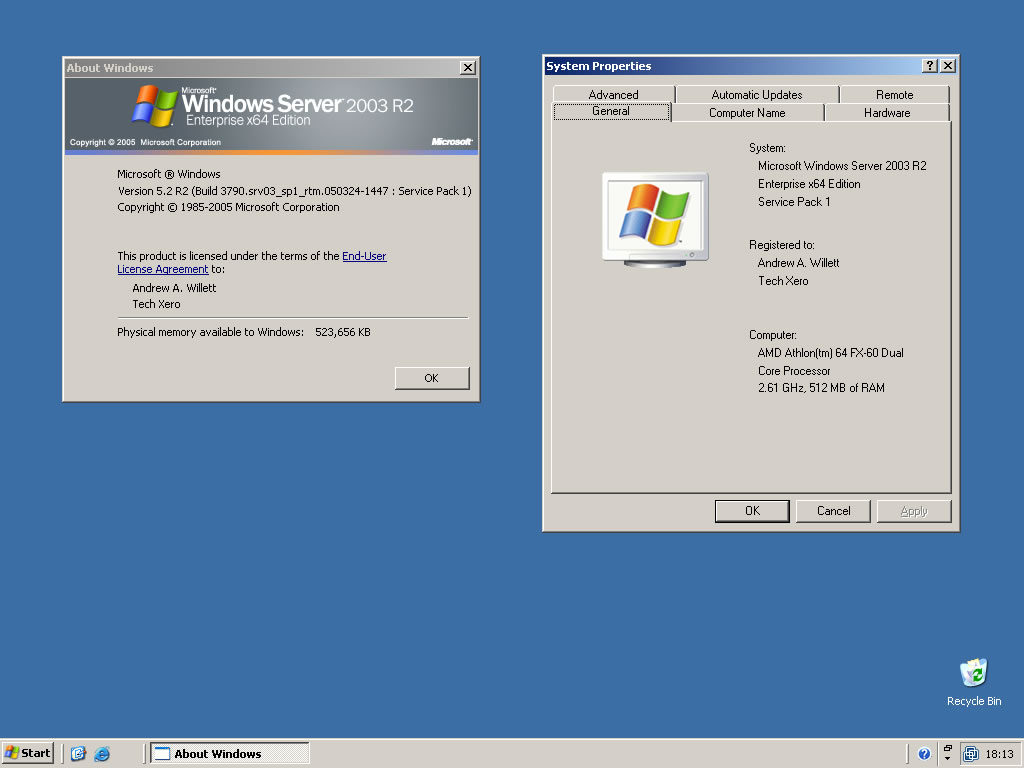Switch to the Advanced tab
Viewport: 1024px width, 768px height.
coord(613,95)
